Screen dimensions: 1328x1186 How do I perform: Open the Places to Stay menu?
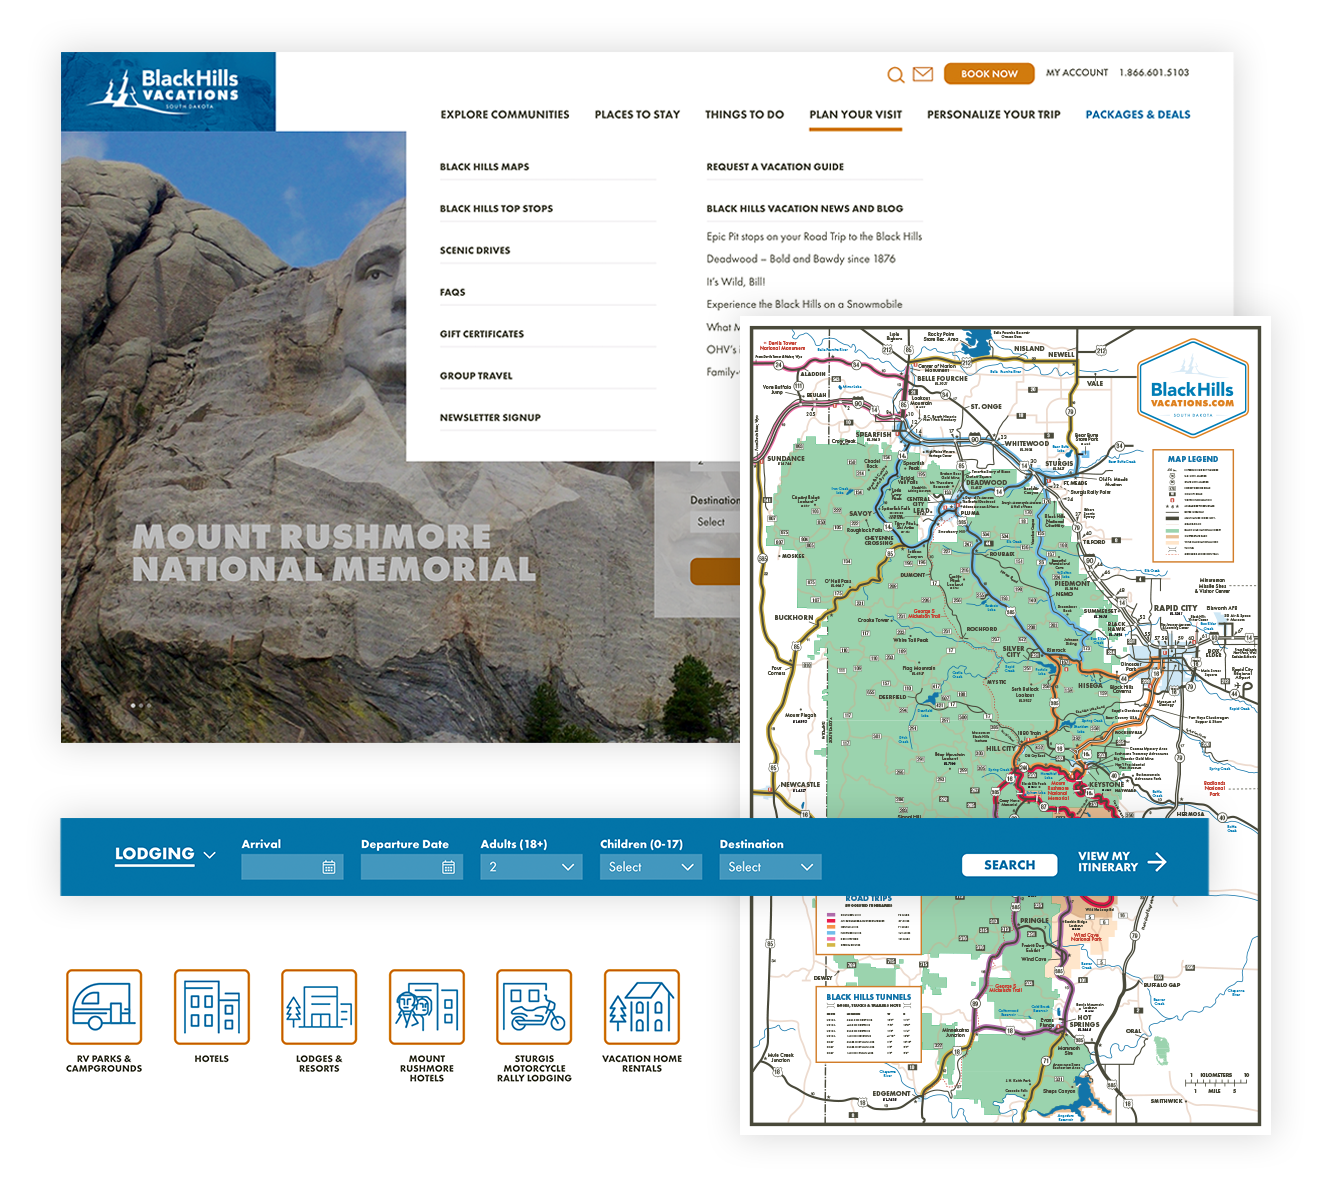[637, 115]
